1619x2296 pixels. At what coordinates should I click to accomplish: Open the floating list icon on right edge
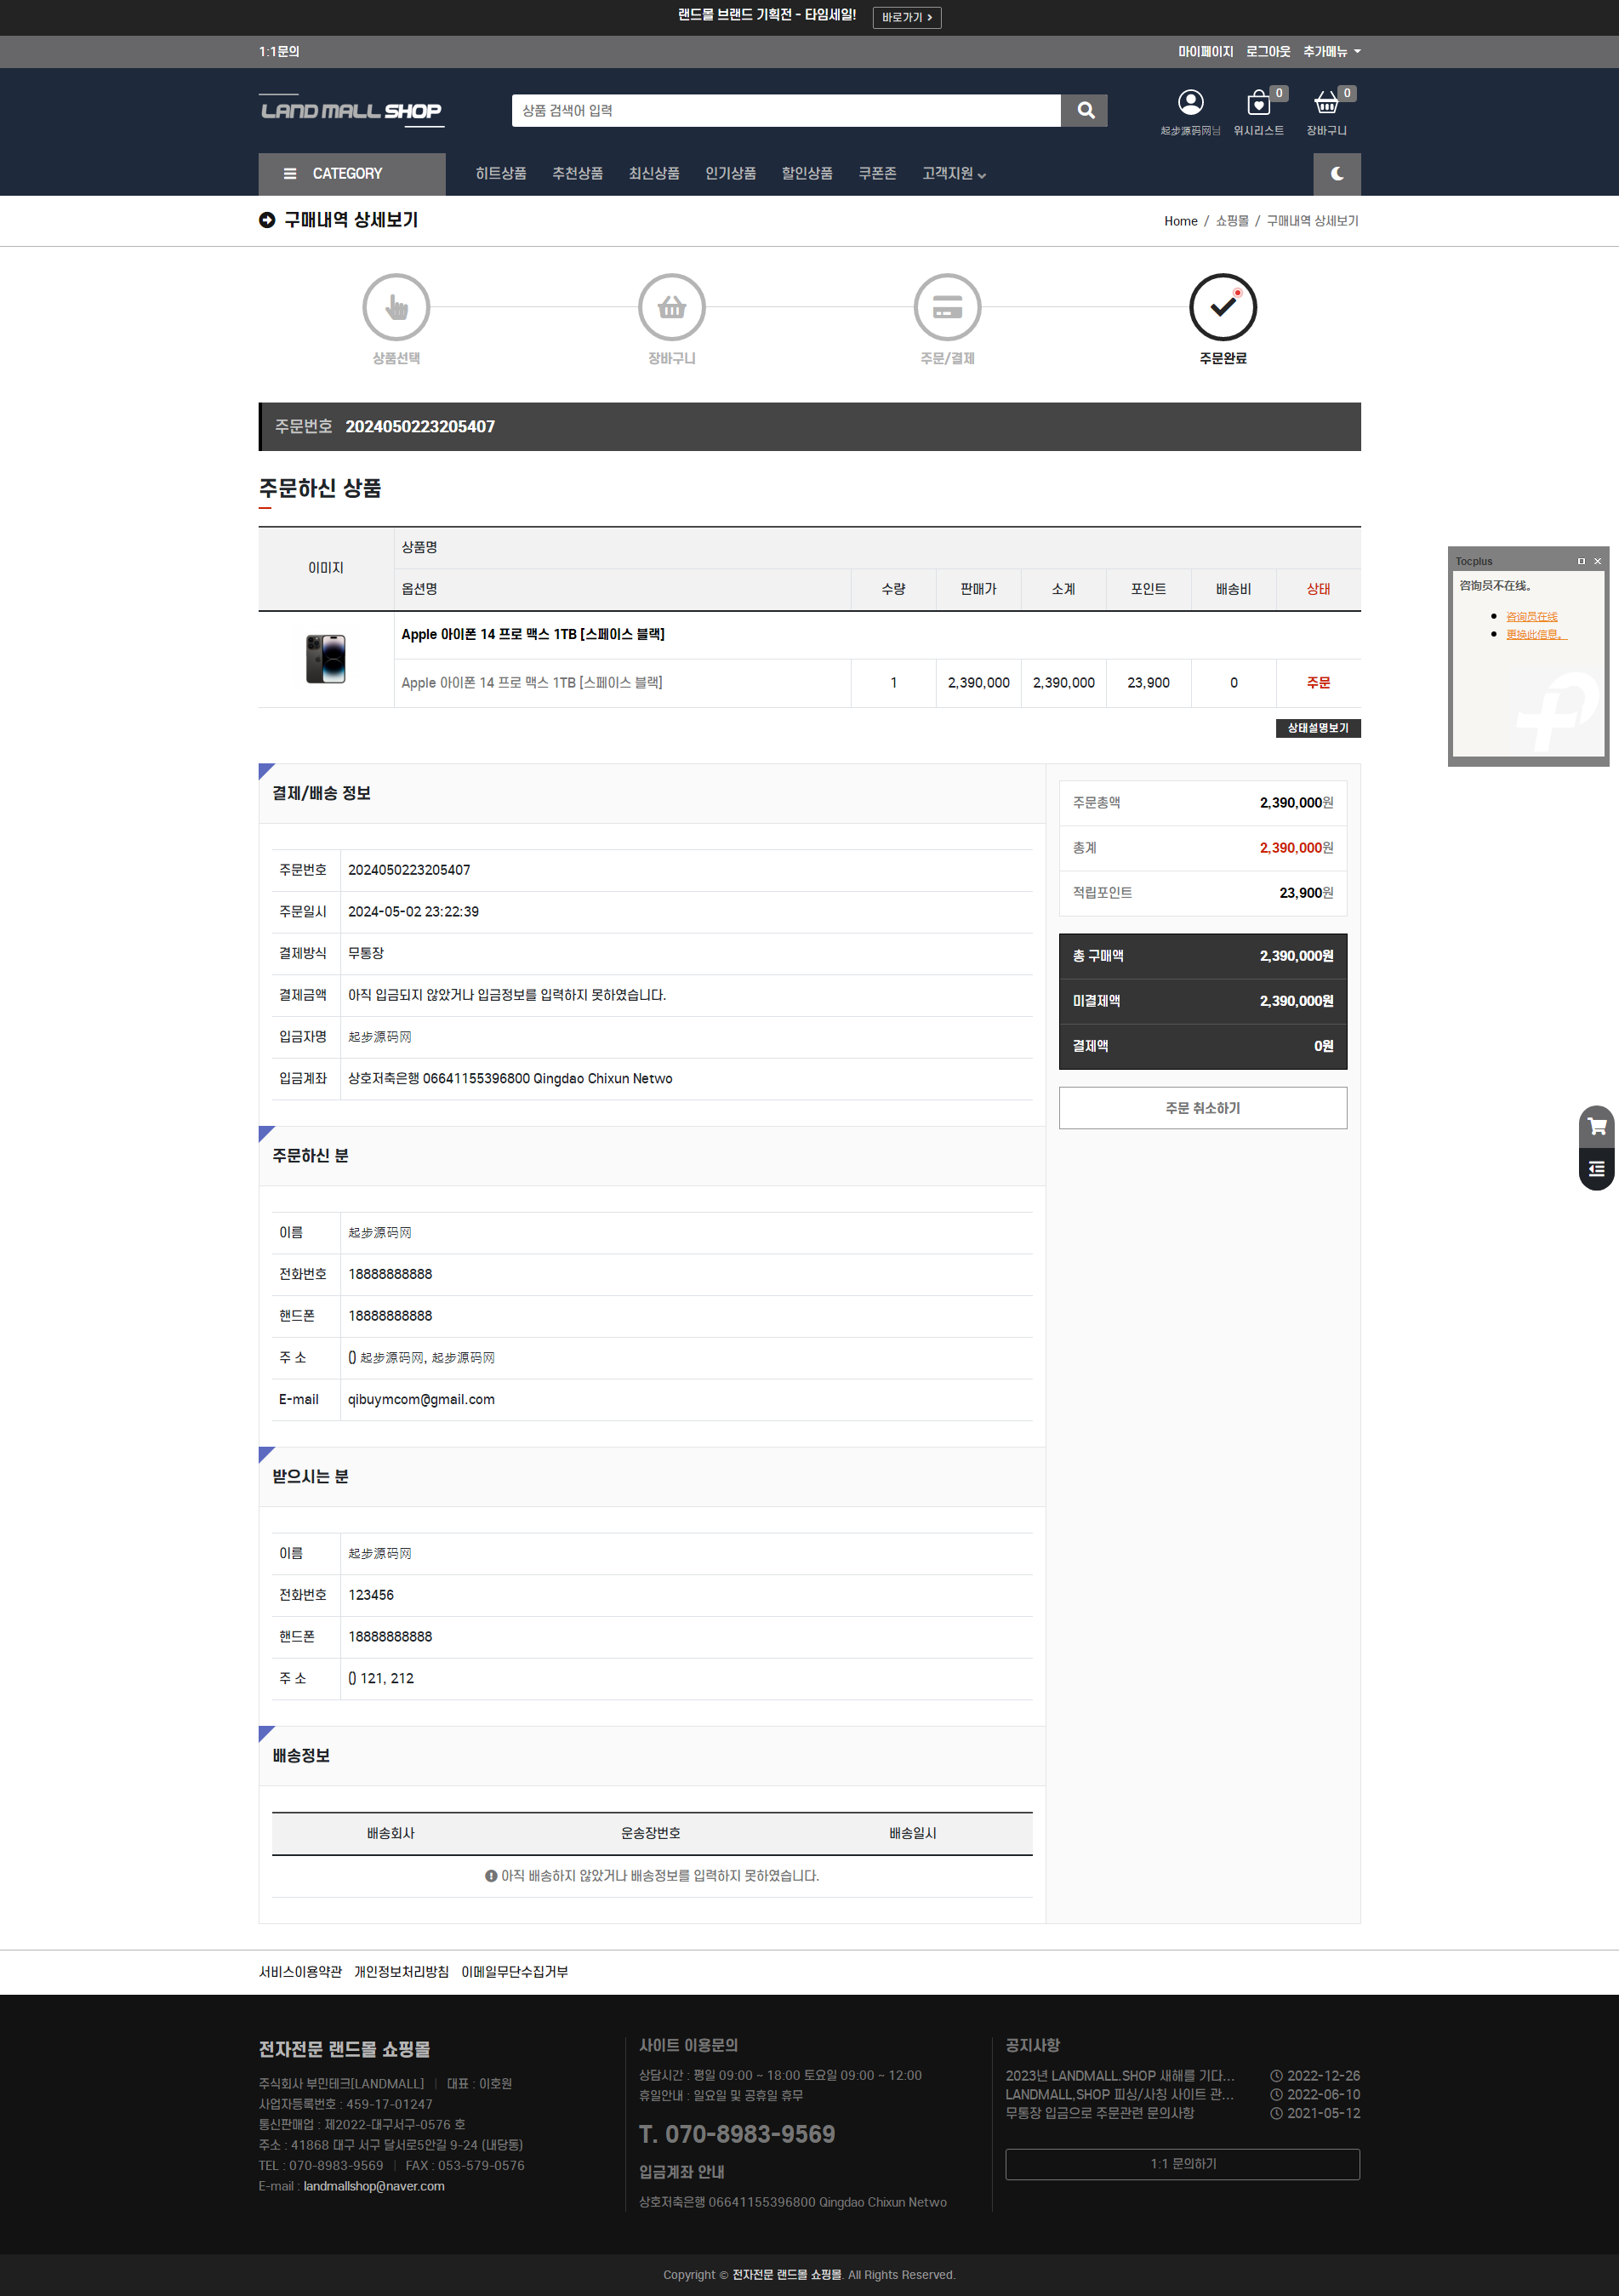(1597, 1169)
